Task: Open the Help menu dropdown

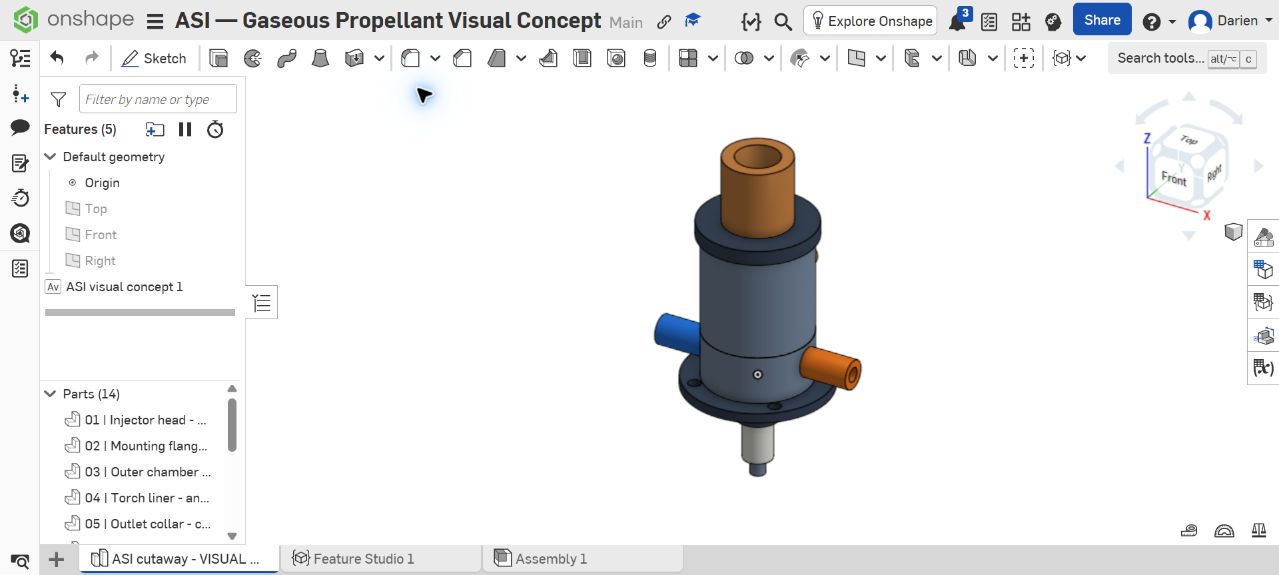Action: 1158,21
